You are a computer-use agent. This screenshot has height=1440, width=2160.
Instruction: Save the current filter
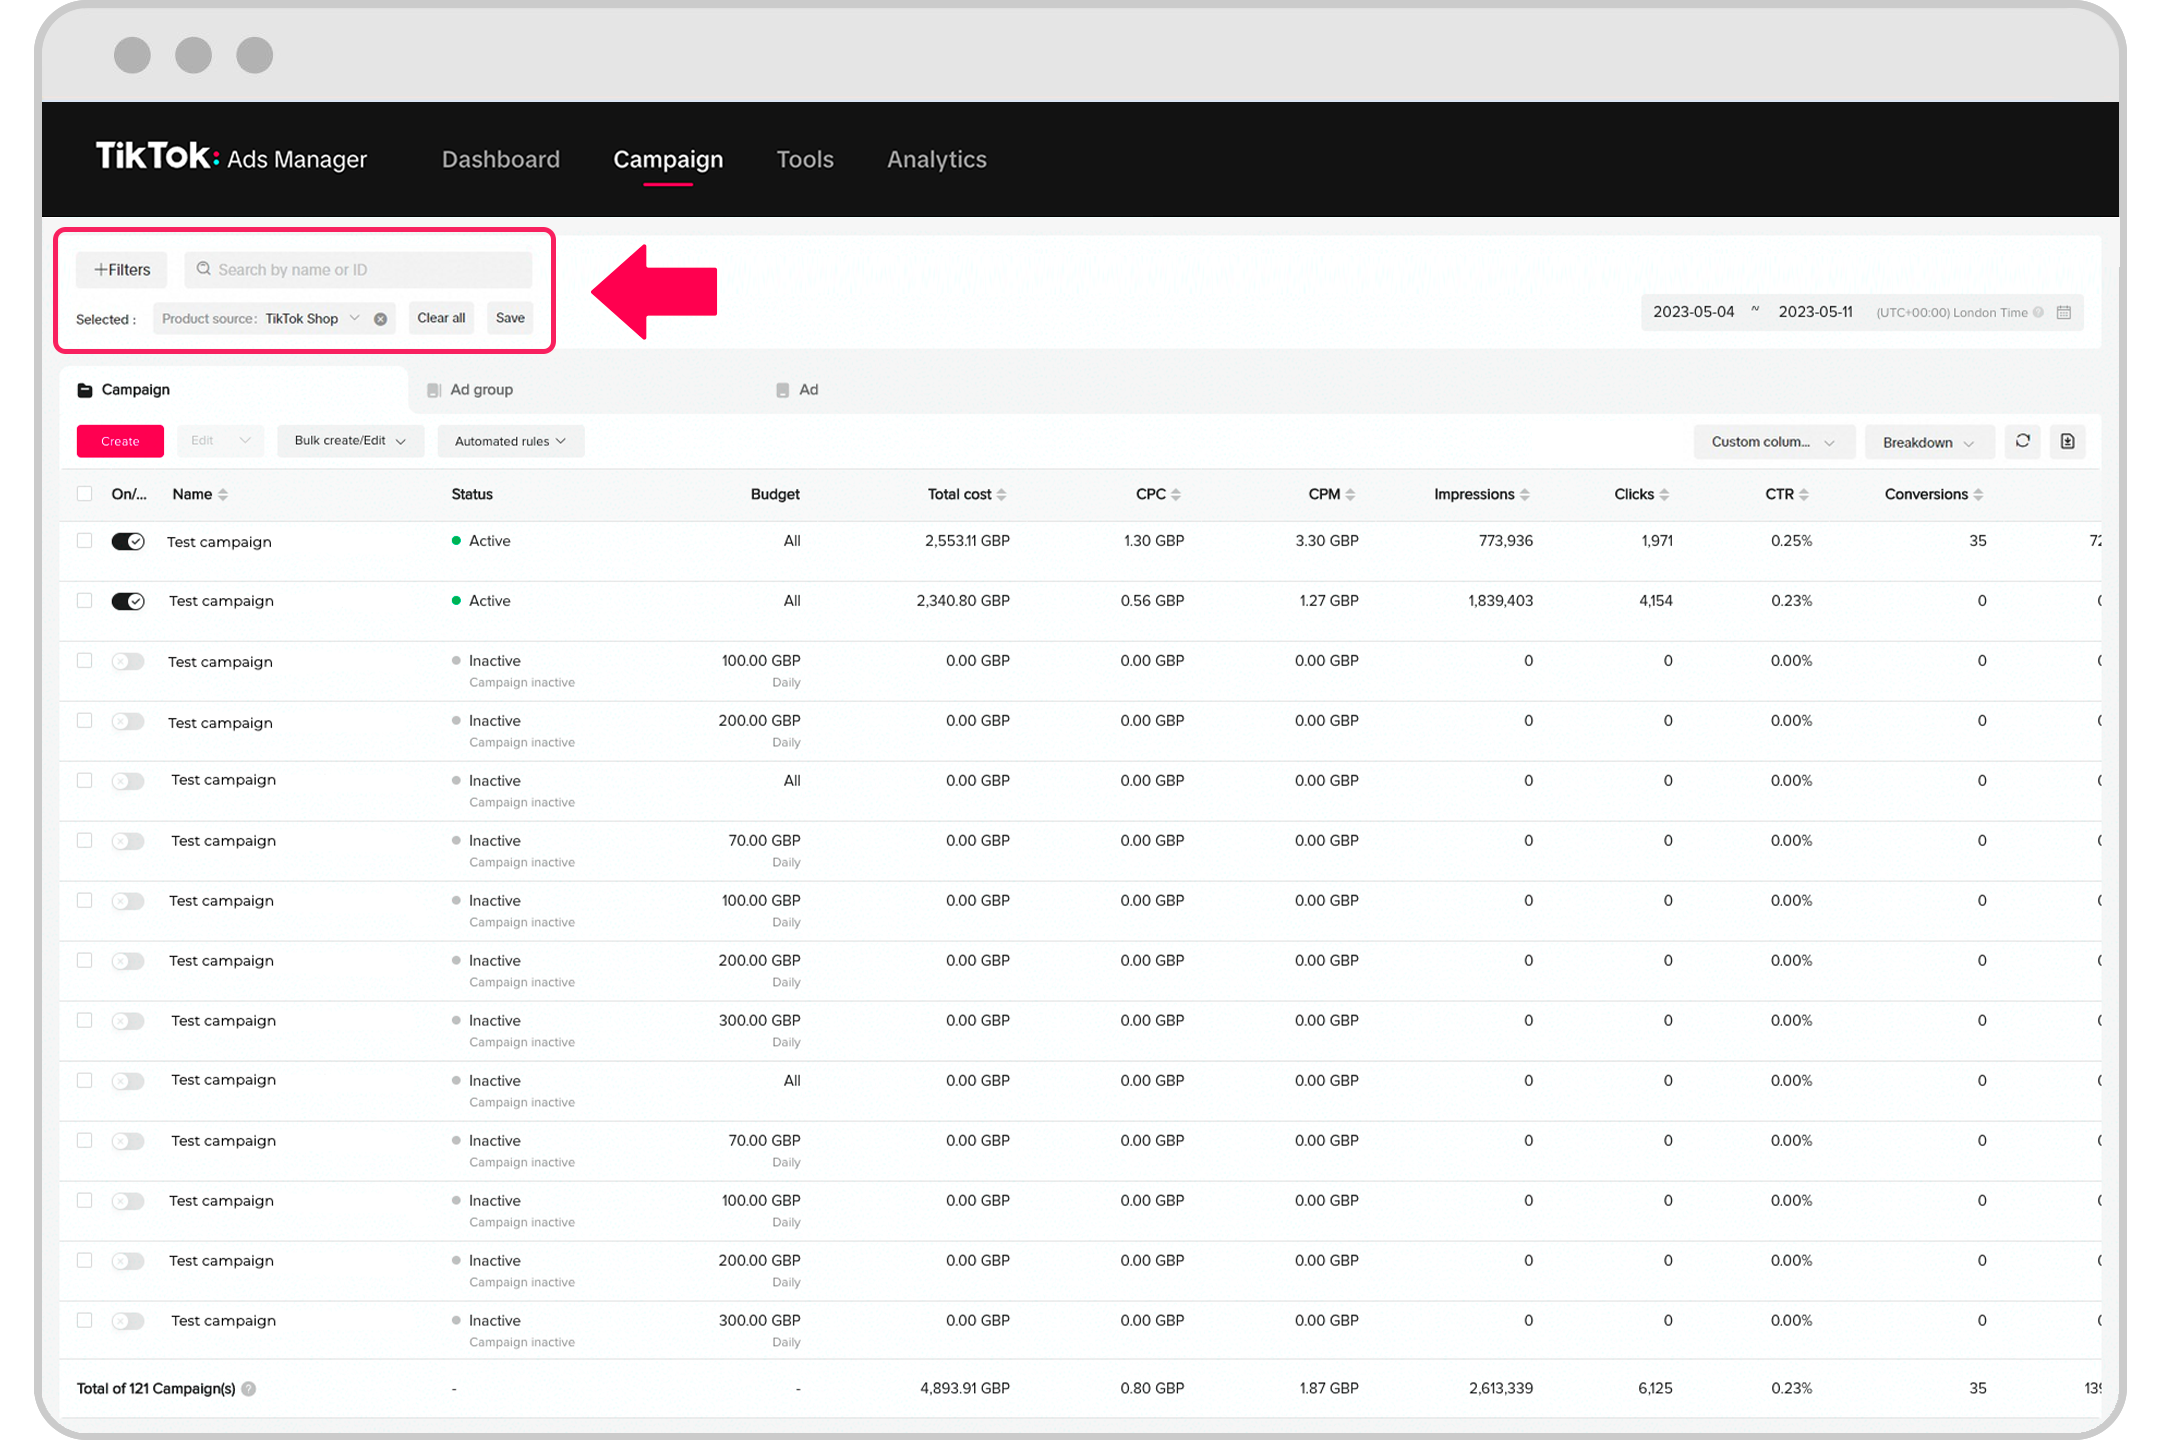[x=510, y=318]
